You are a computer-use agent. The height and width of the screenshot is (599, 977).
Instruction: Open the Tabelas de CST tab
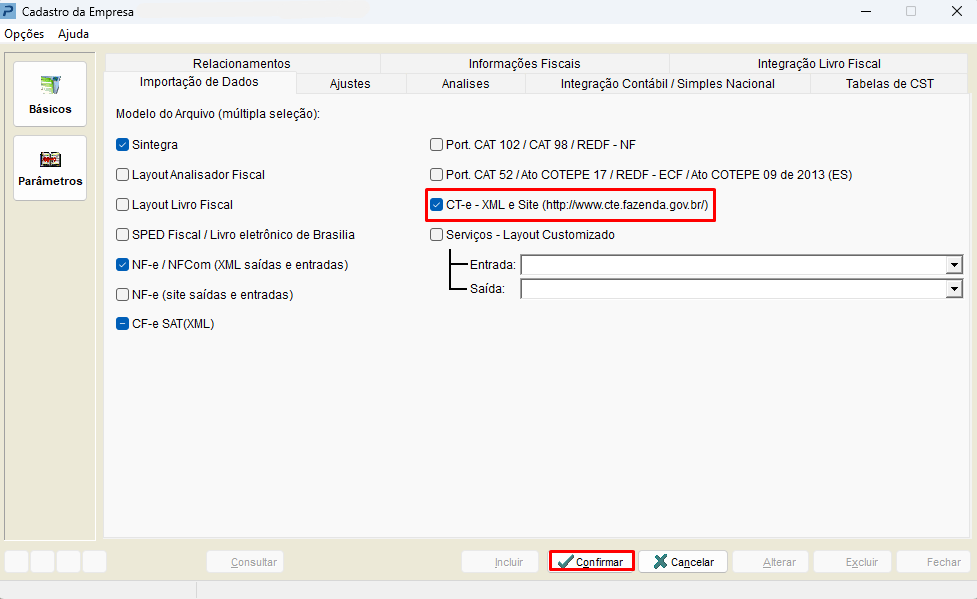click(x=890, y=84)
